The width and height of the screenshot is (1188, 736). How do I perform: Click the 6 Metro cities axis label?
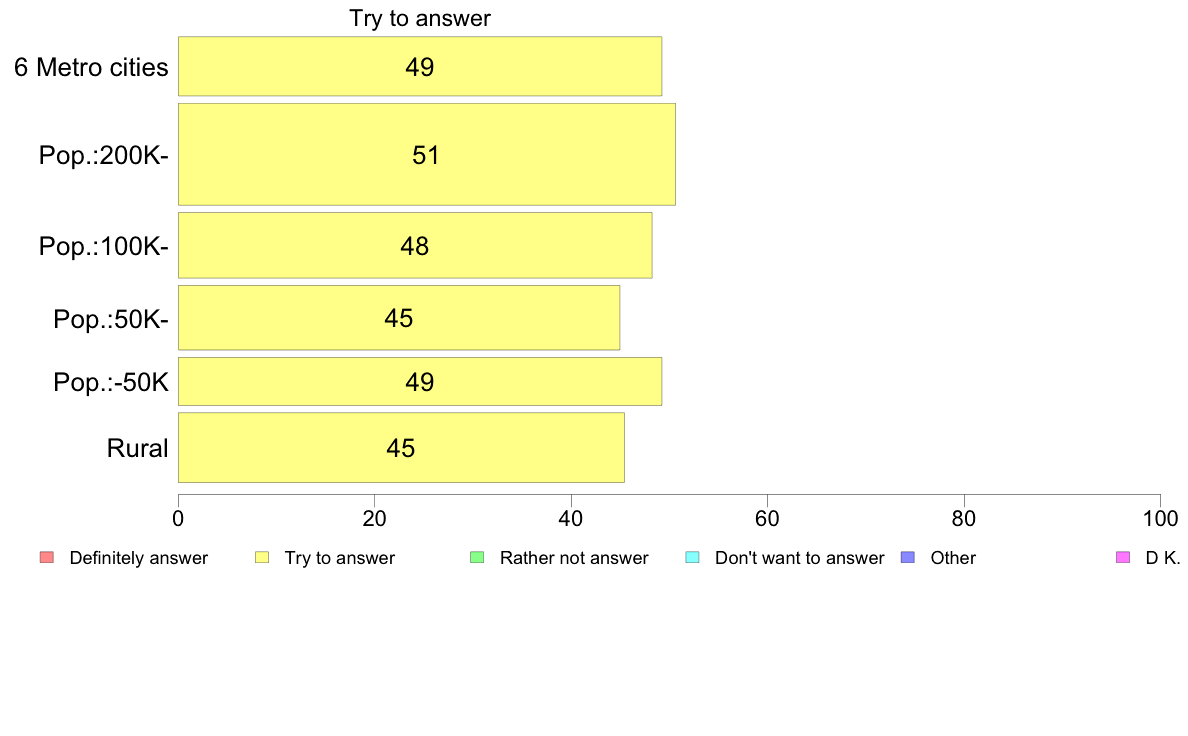tap(91, 67)
